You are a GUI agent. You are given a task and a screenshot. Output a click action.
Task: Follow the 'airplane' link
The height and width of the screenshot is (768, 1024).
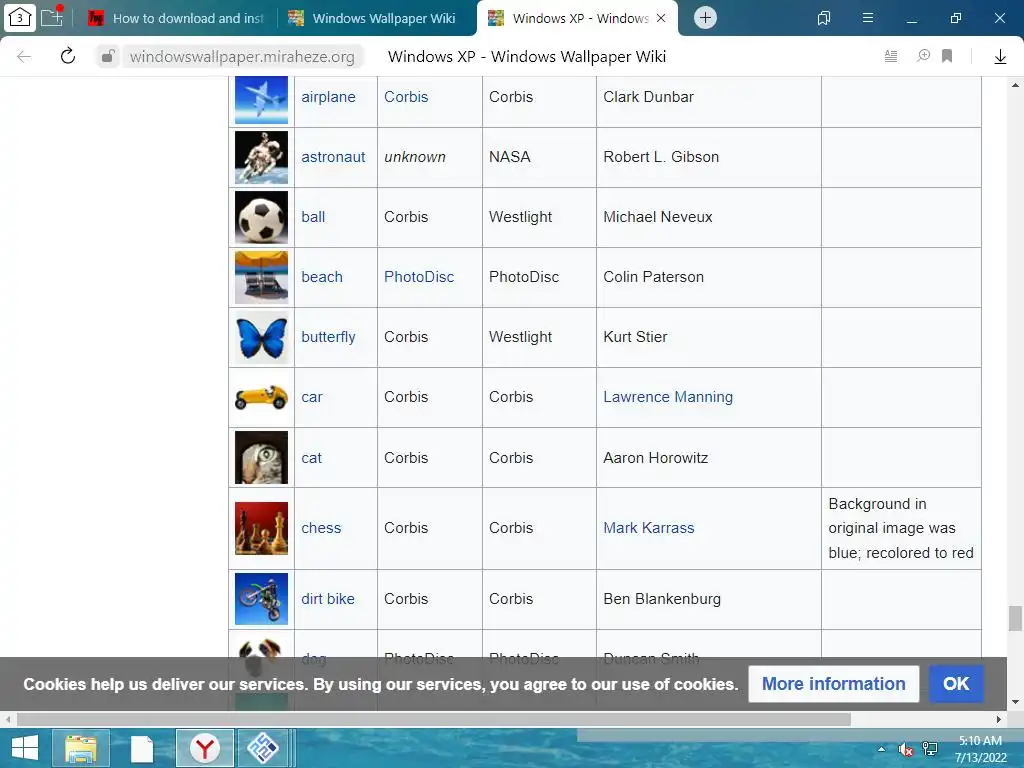pos(328,97)
